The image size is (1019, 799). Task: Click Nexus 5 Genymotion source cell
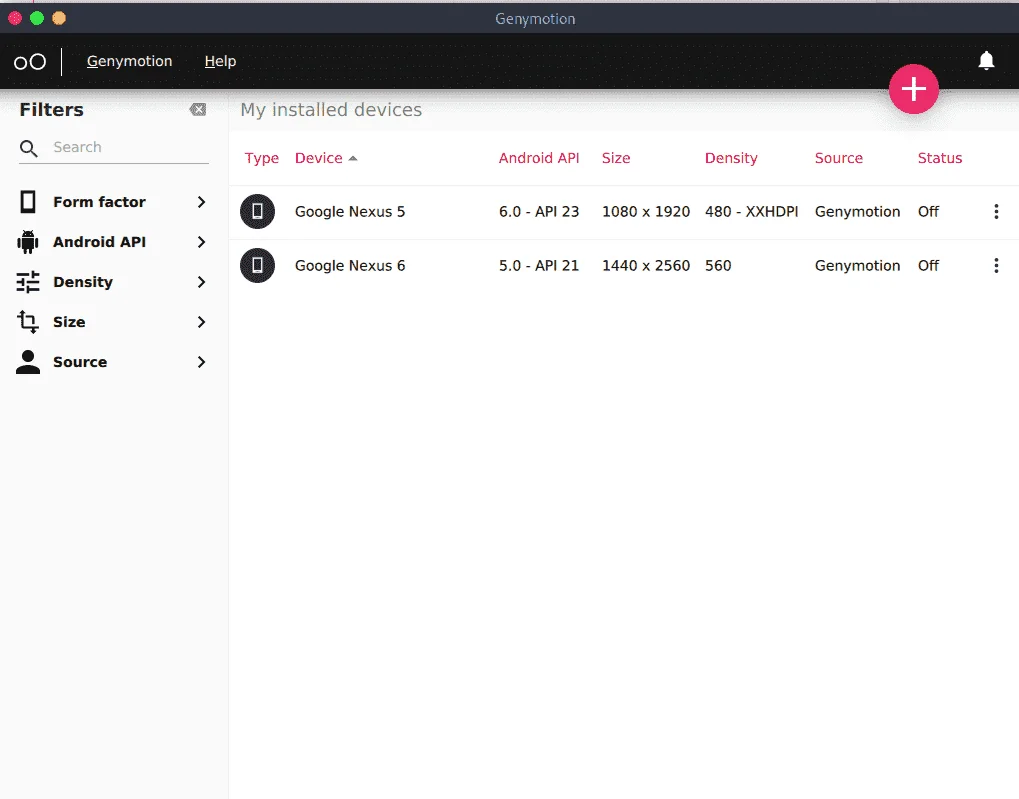click(857, 212)
